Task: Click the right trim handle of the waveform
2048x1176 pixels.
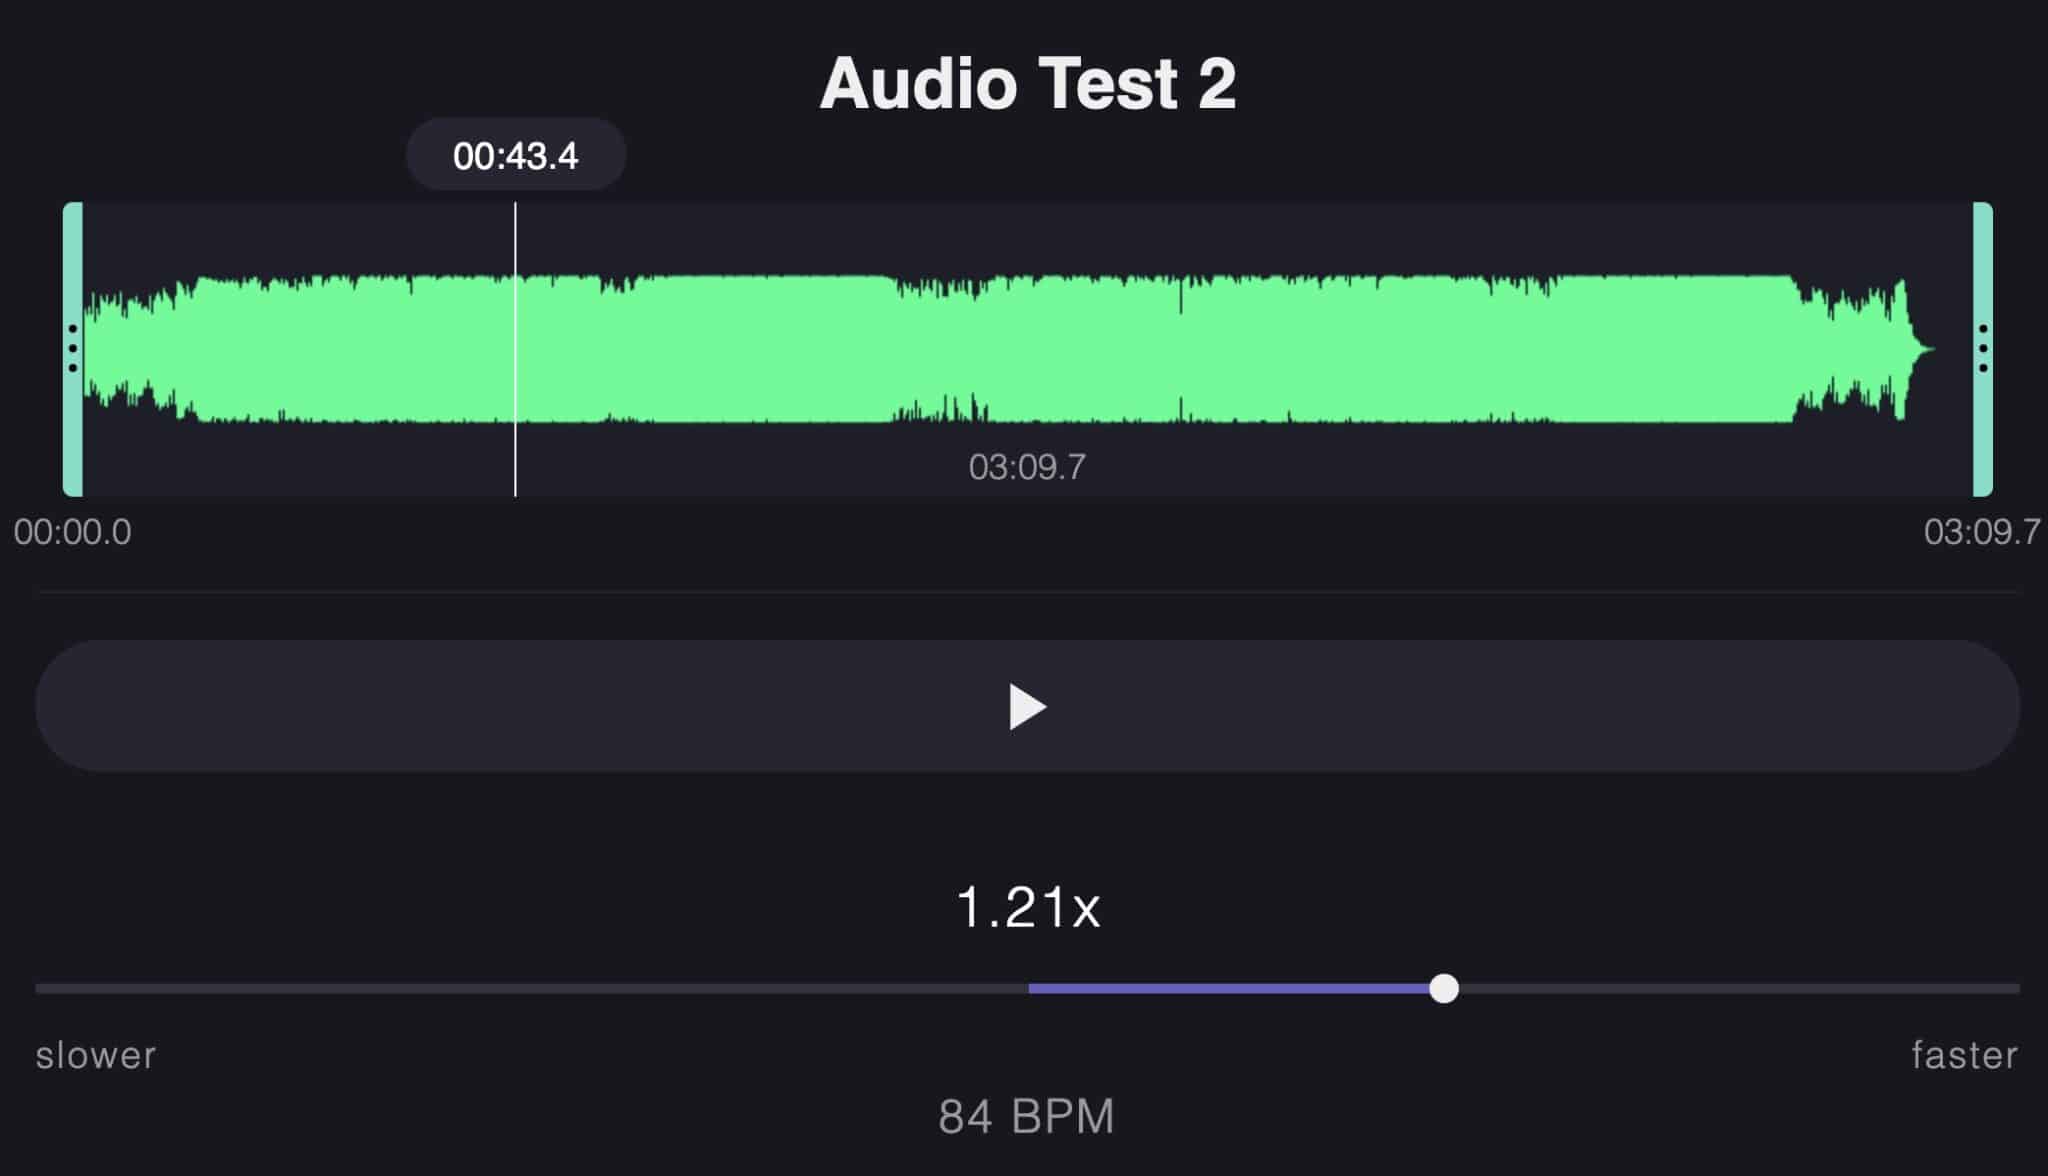Action: pos(1982,349)
